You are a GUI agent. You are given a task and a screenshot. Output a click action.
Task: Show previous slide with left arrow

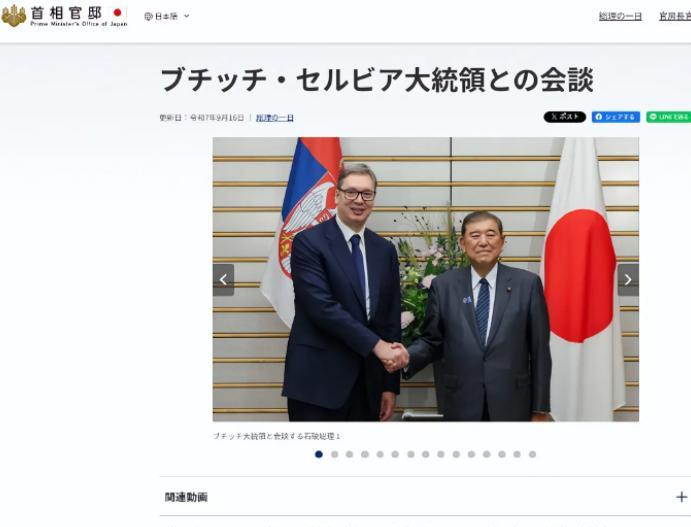click(x=223, y=280)
